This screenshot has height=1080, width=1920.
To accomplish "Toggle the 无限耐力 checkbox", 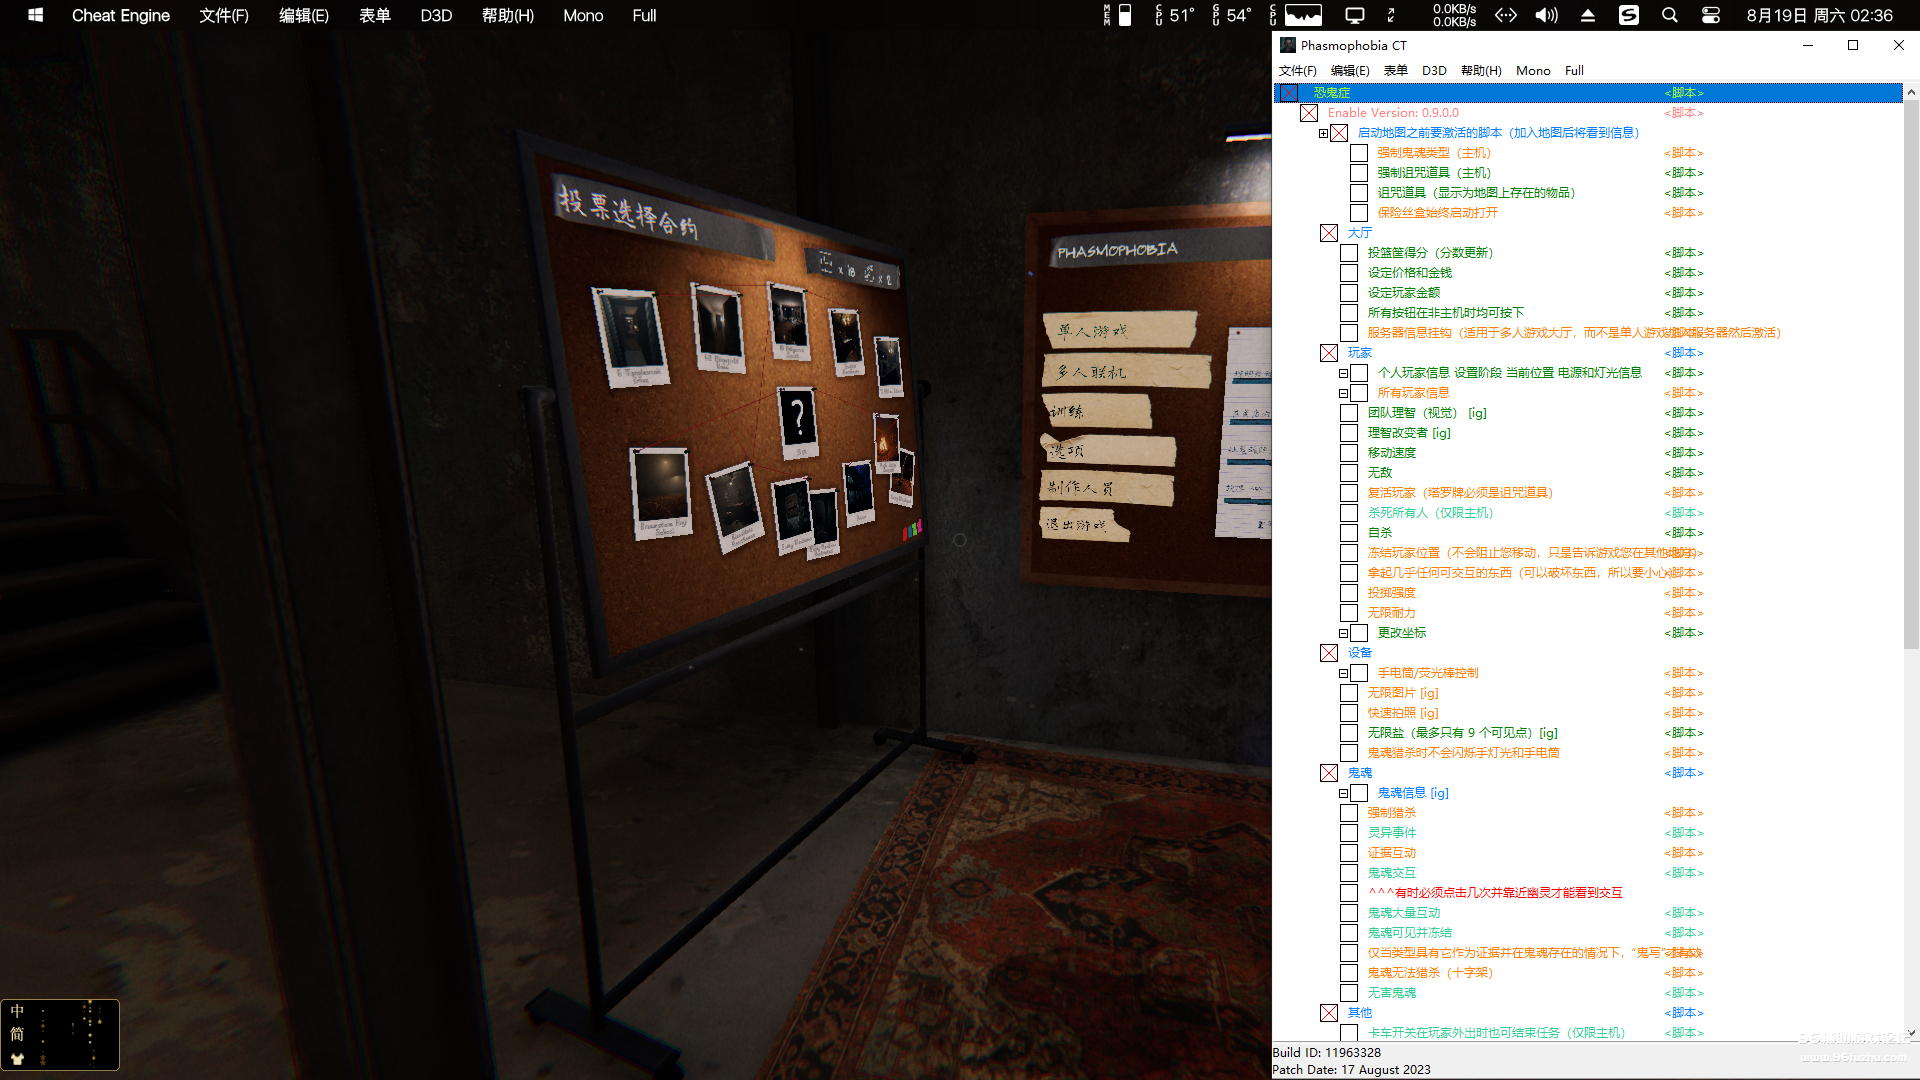I will pyautogui.click(x=1349, y=613).
